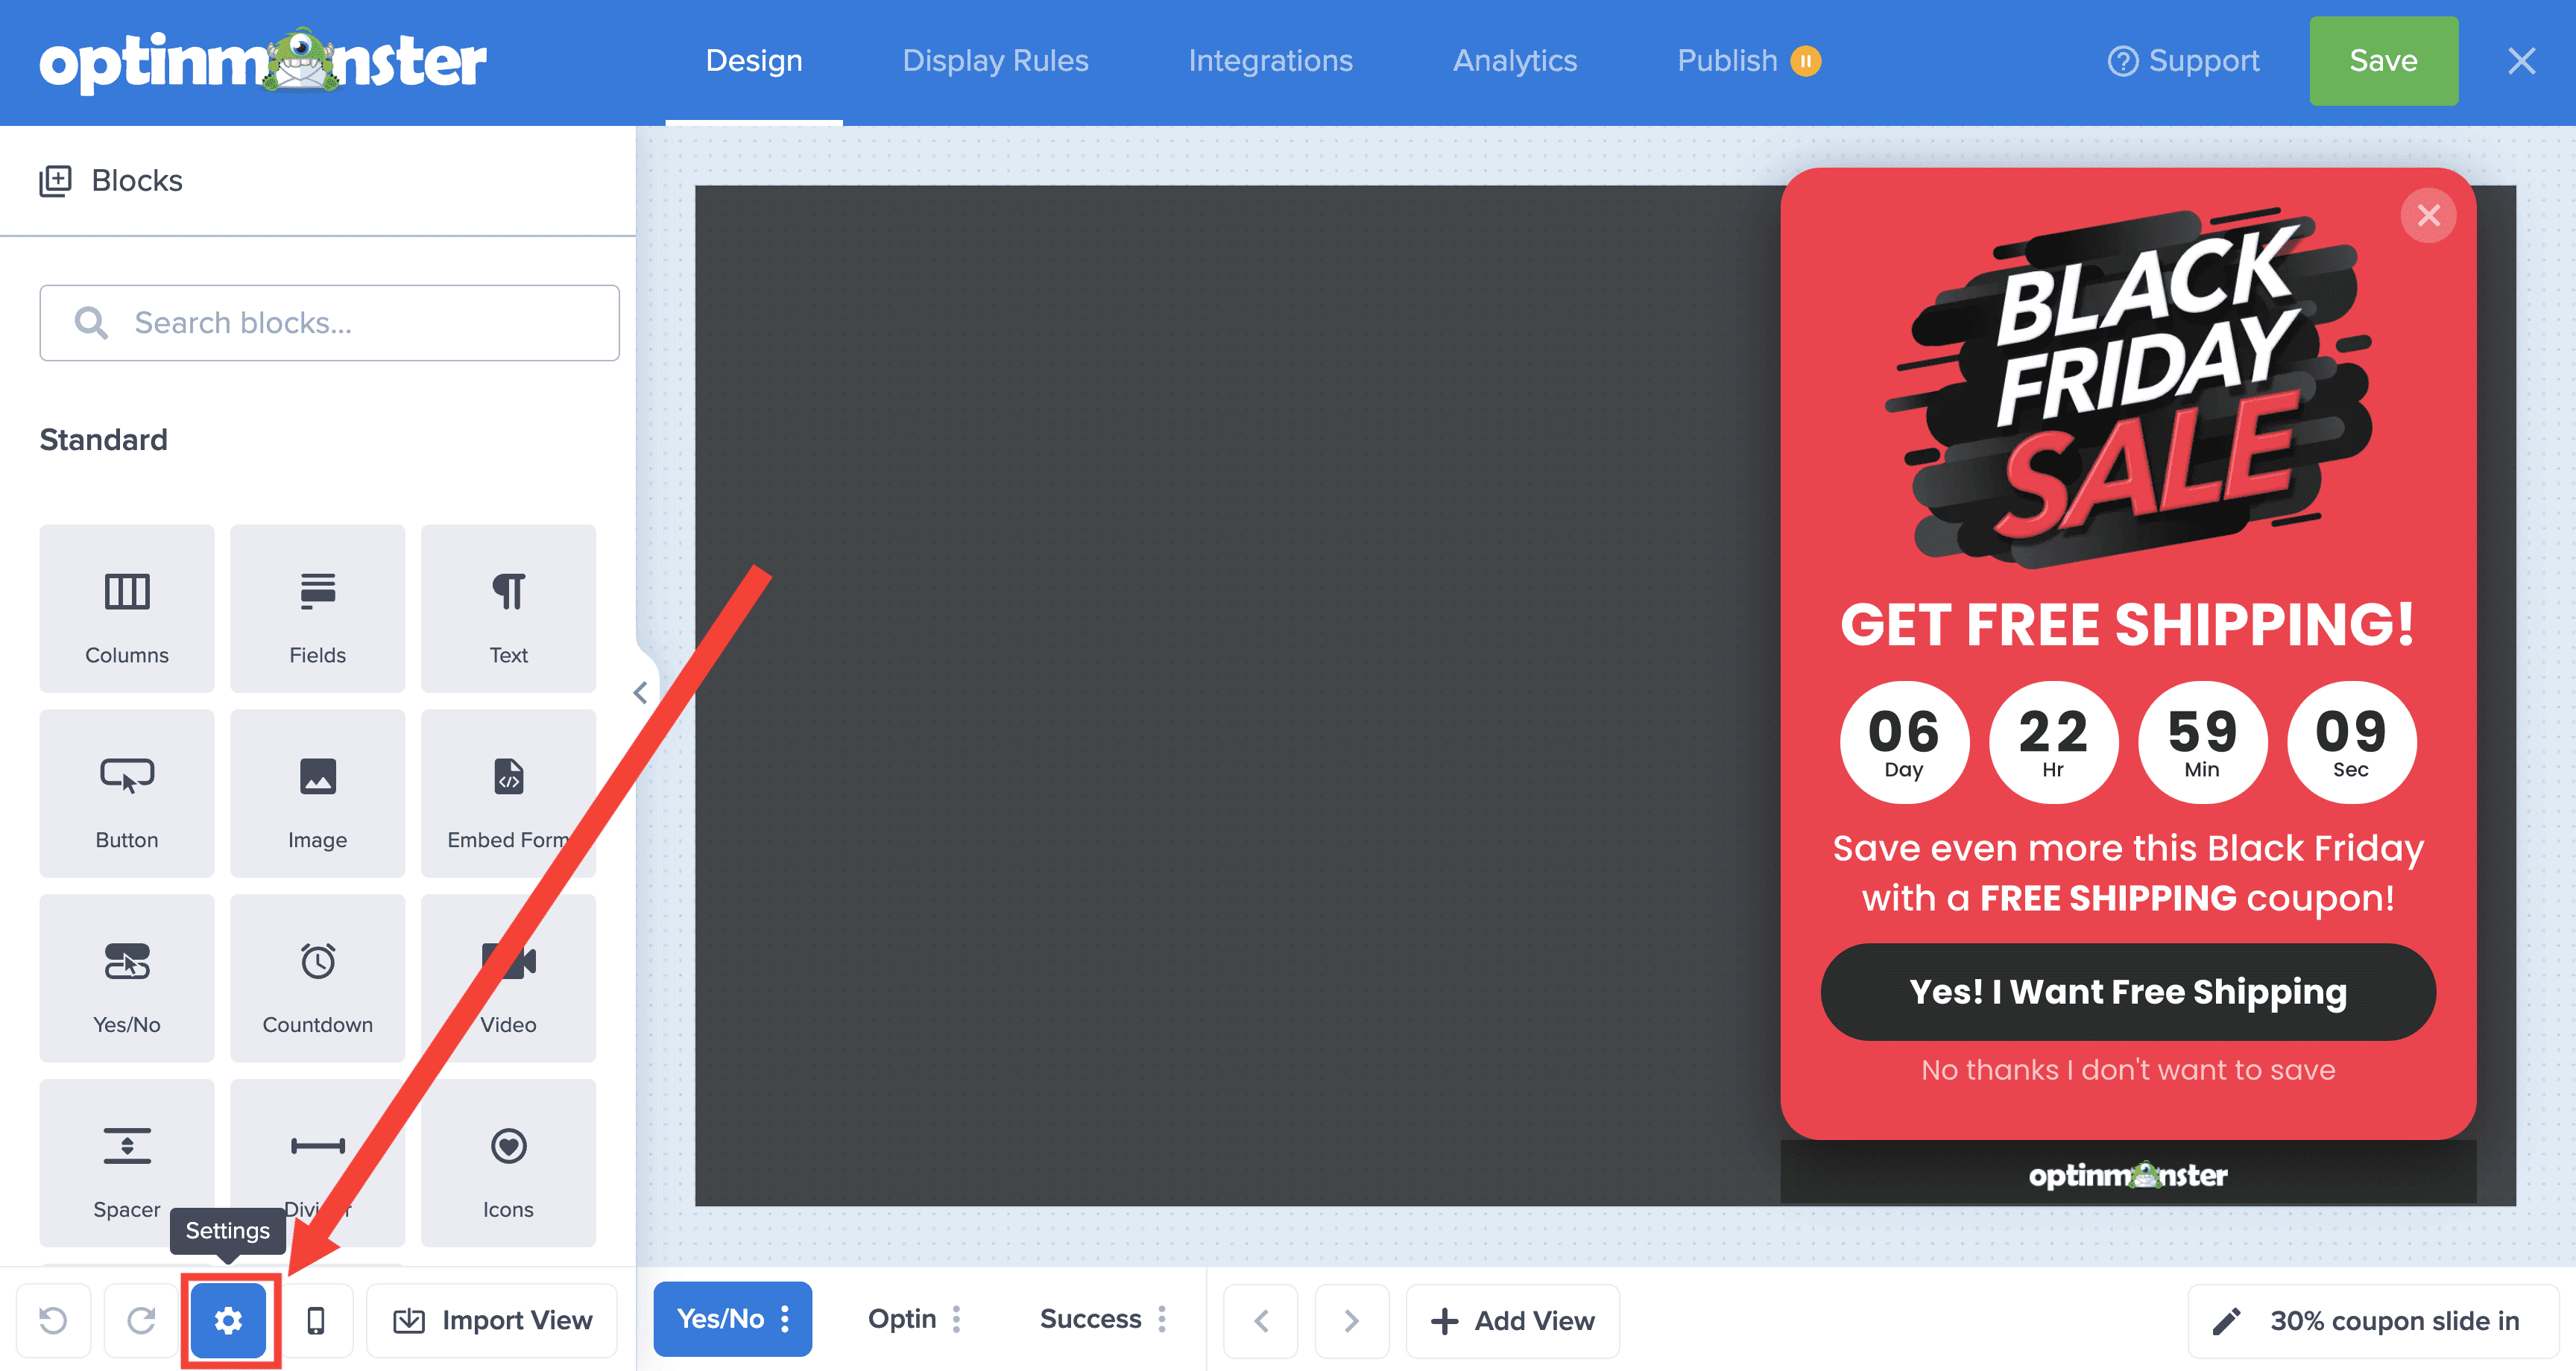Select the Icons block
The width and height of the screenshot is (2576, 1371).
coord(508,1163)
